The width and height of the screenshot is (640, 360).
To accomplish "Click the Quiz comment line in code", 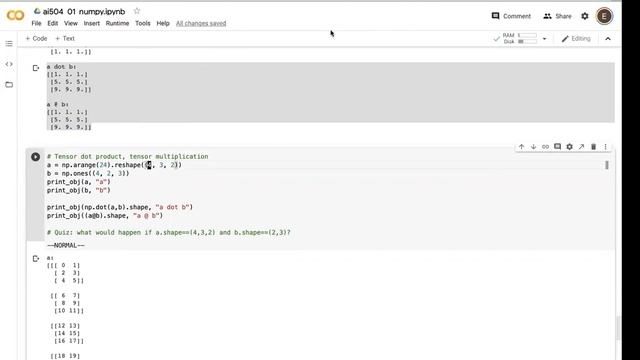I will pyautogui.click(x=169, y=232).
